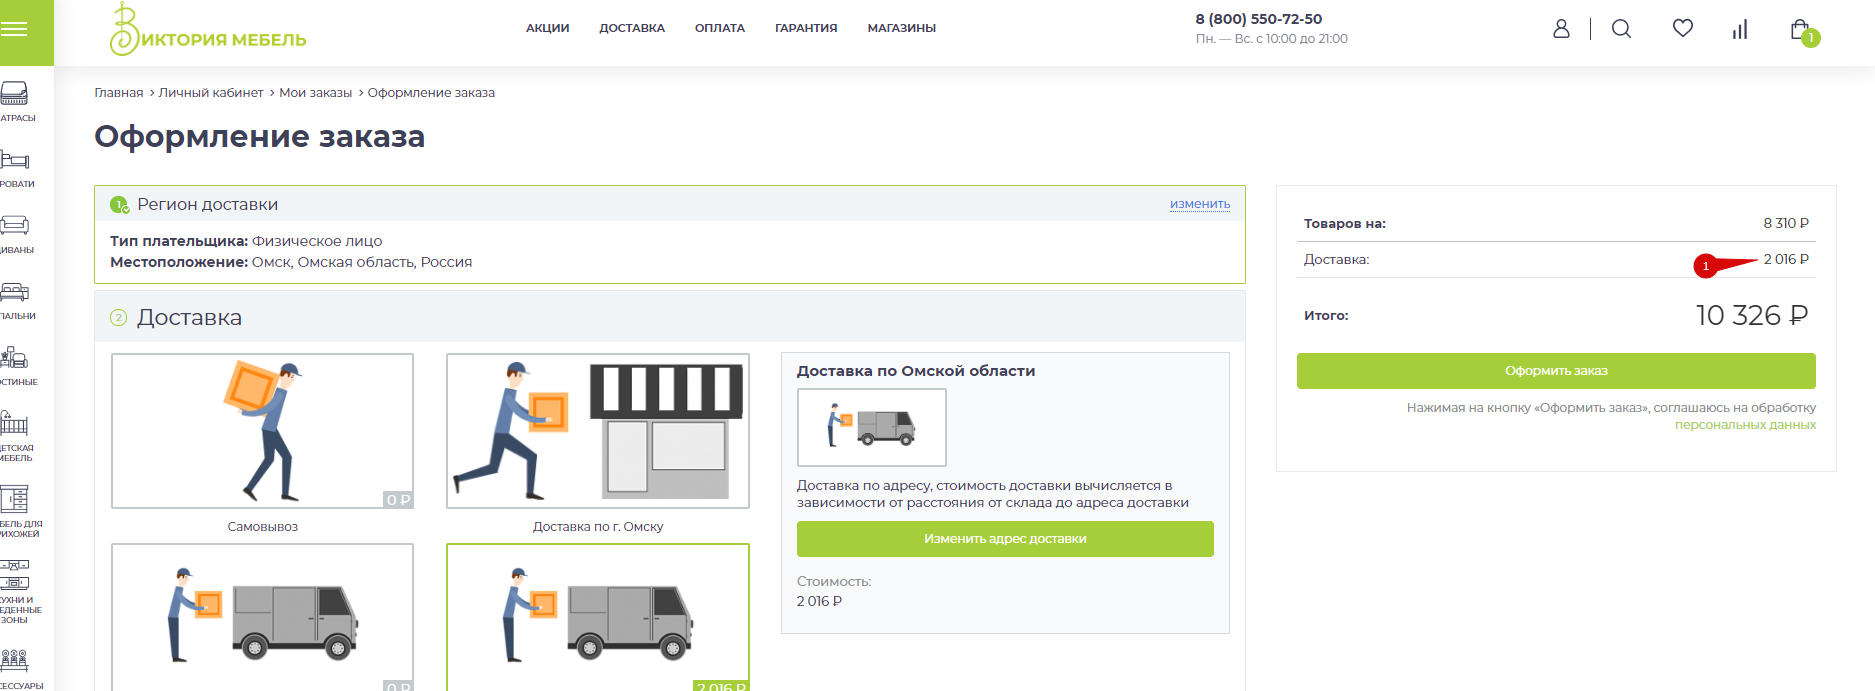The width and height of the screenshot is (1875, 691).
Task: Go to Личный кабинет breadcrumb
Action: click(211, 93)
